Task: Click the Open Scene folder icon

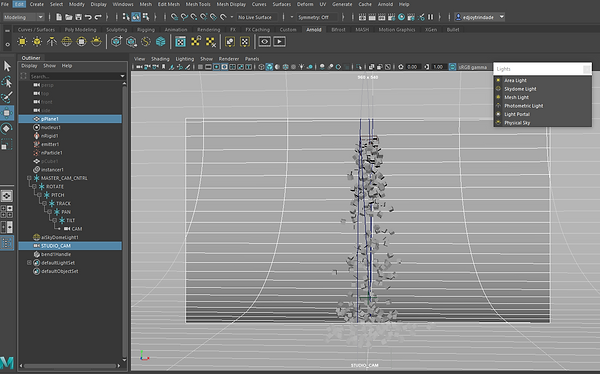Action: [68, 17]
